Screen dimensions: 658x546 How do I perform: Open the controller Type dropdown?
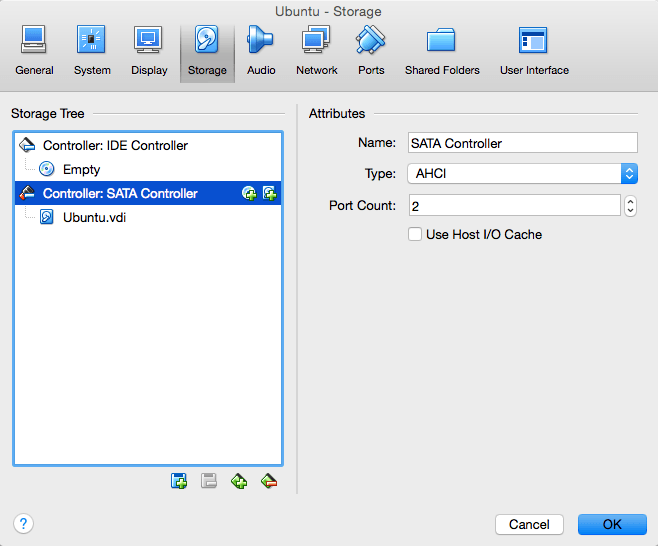tap(522, 173)
